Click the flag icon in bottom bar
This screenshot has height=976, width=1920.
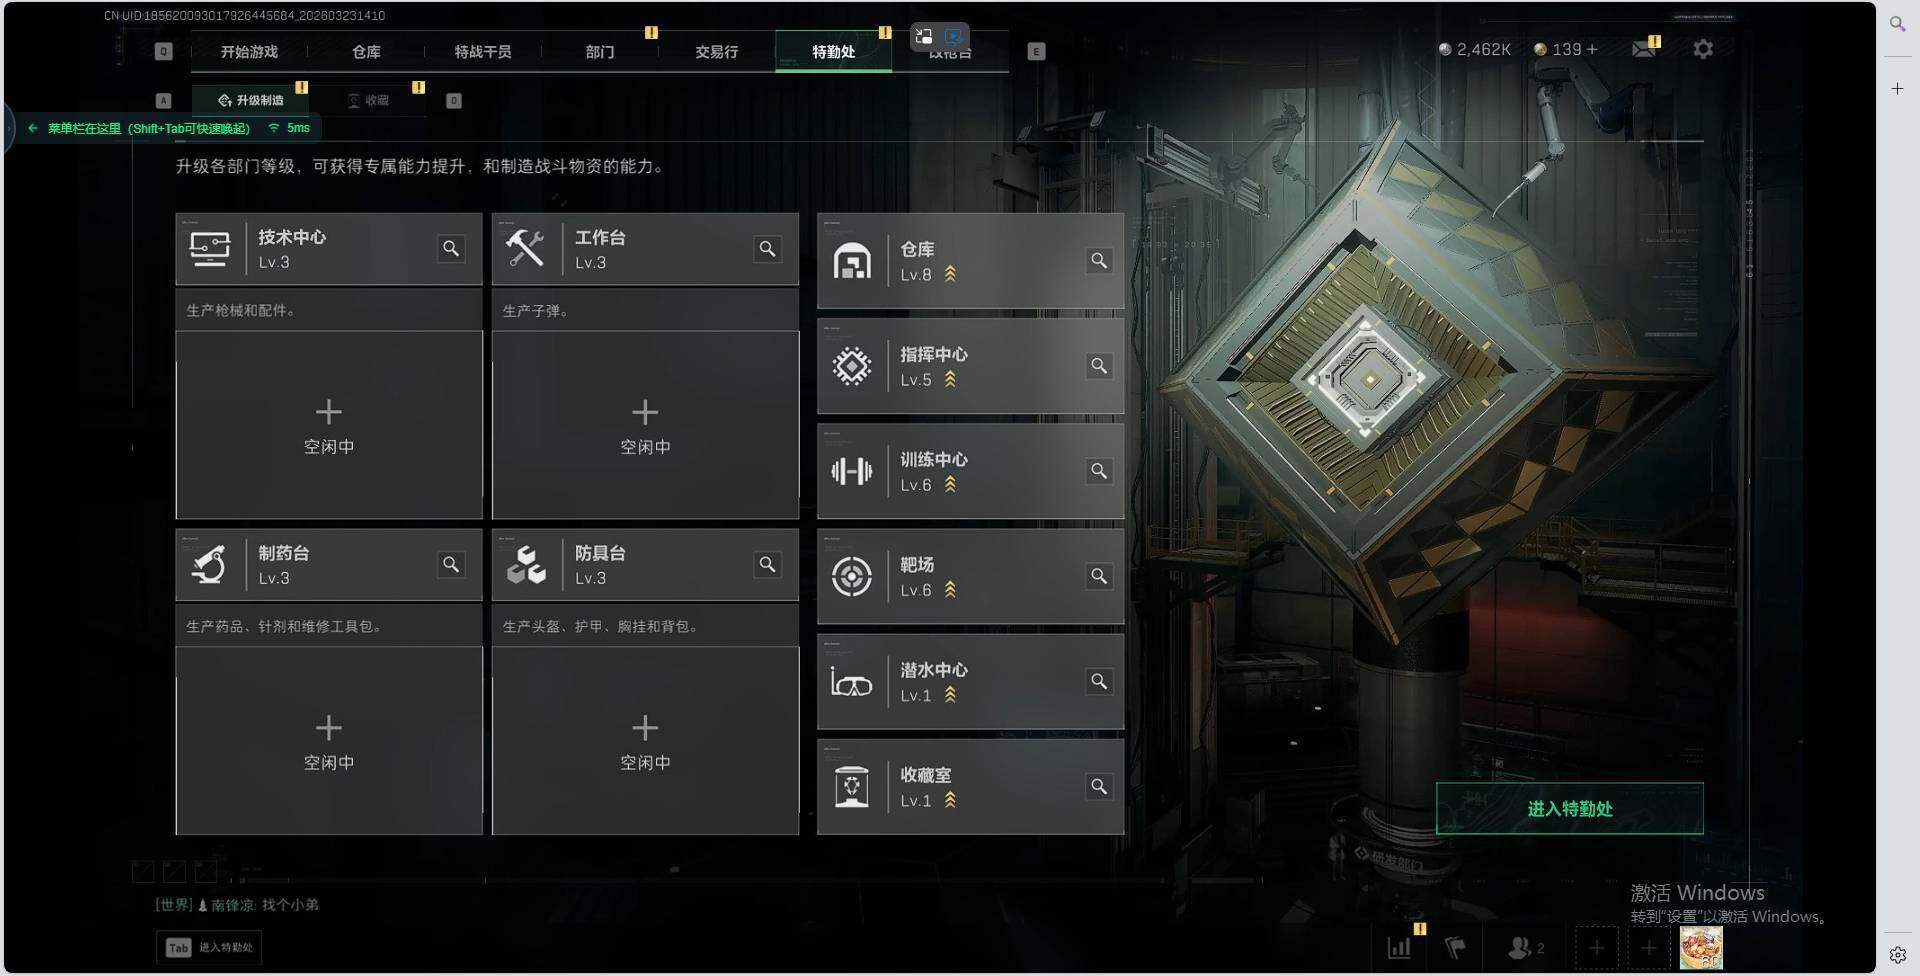pos(1456,947)
